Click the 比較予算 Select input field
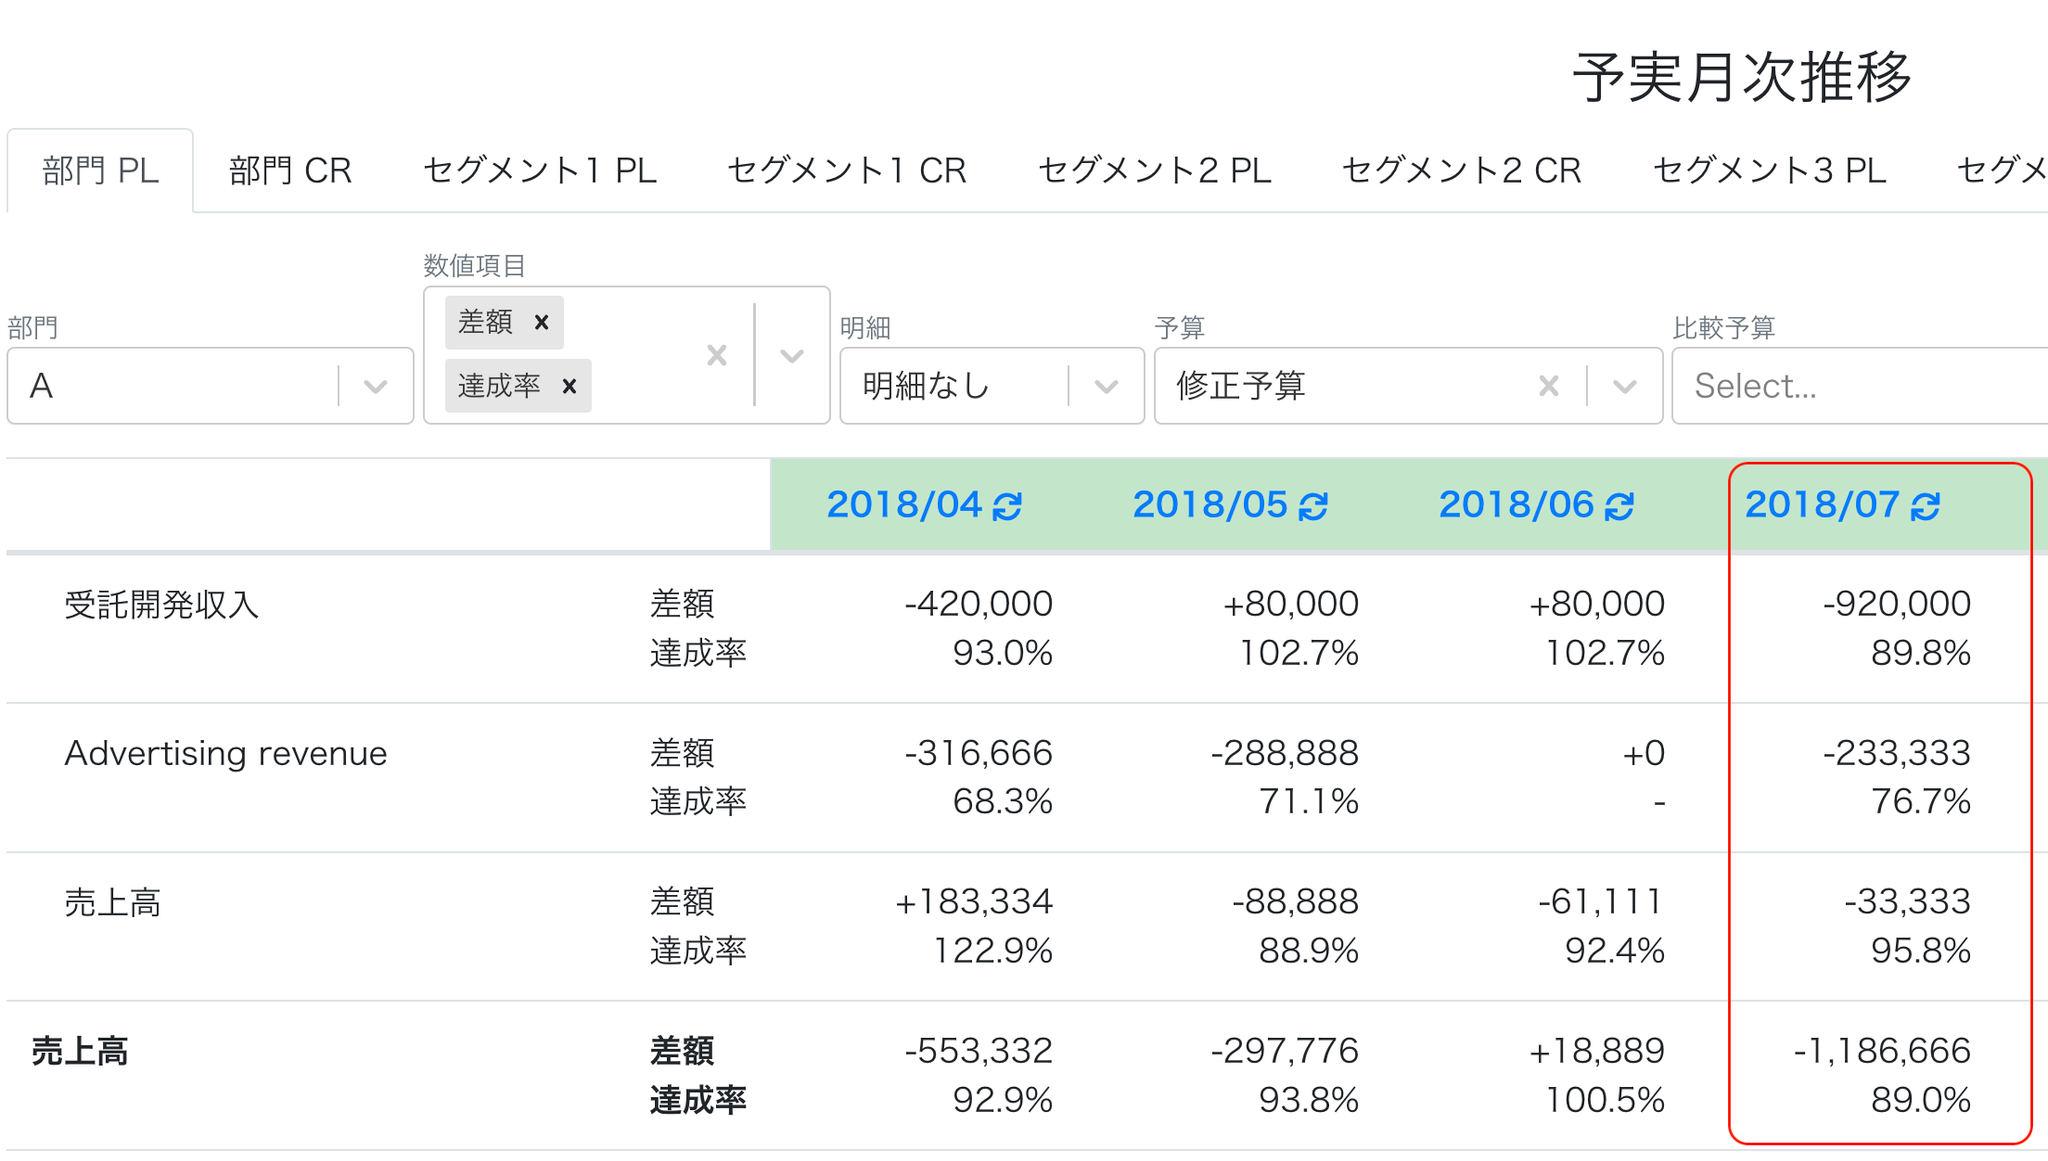The height and width of the screenshot is (1161, 2048). tap(1860, 386)
